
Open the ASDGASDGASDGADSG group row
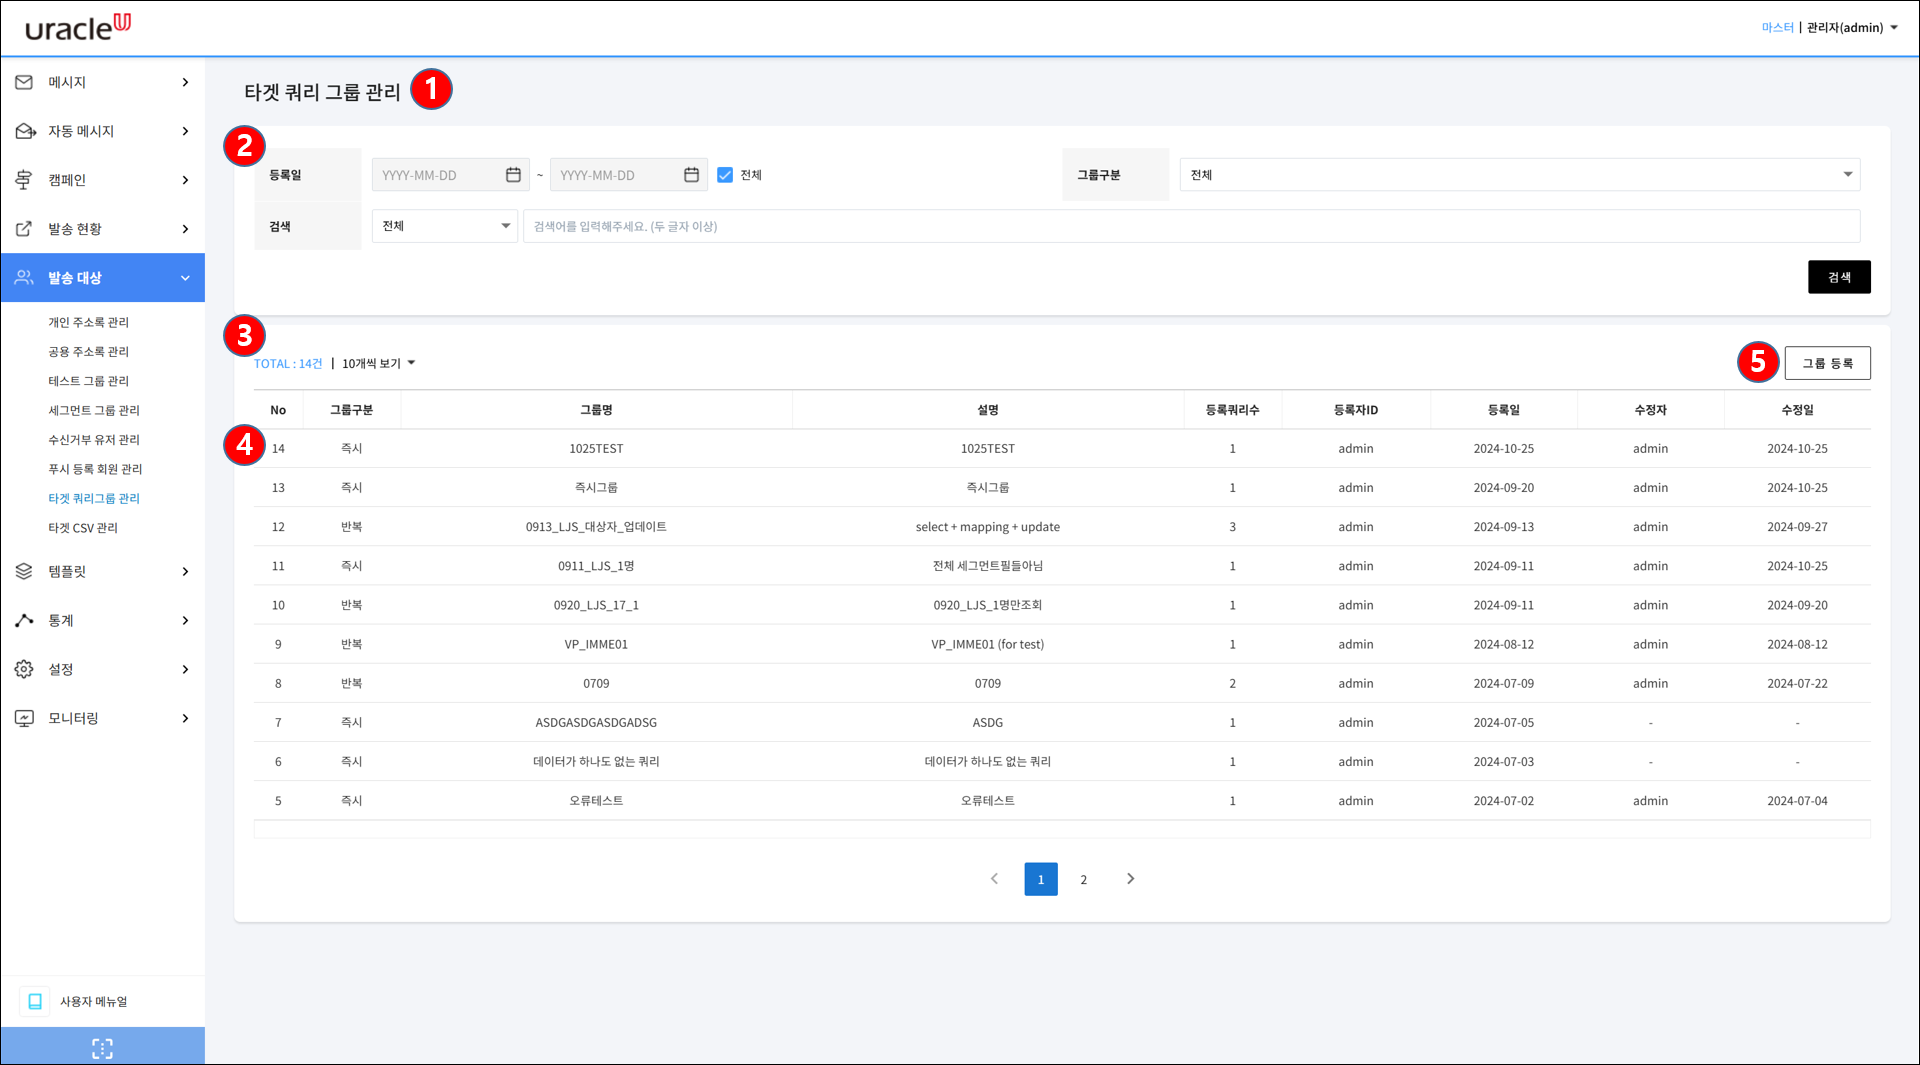click(x=596, y=722)
